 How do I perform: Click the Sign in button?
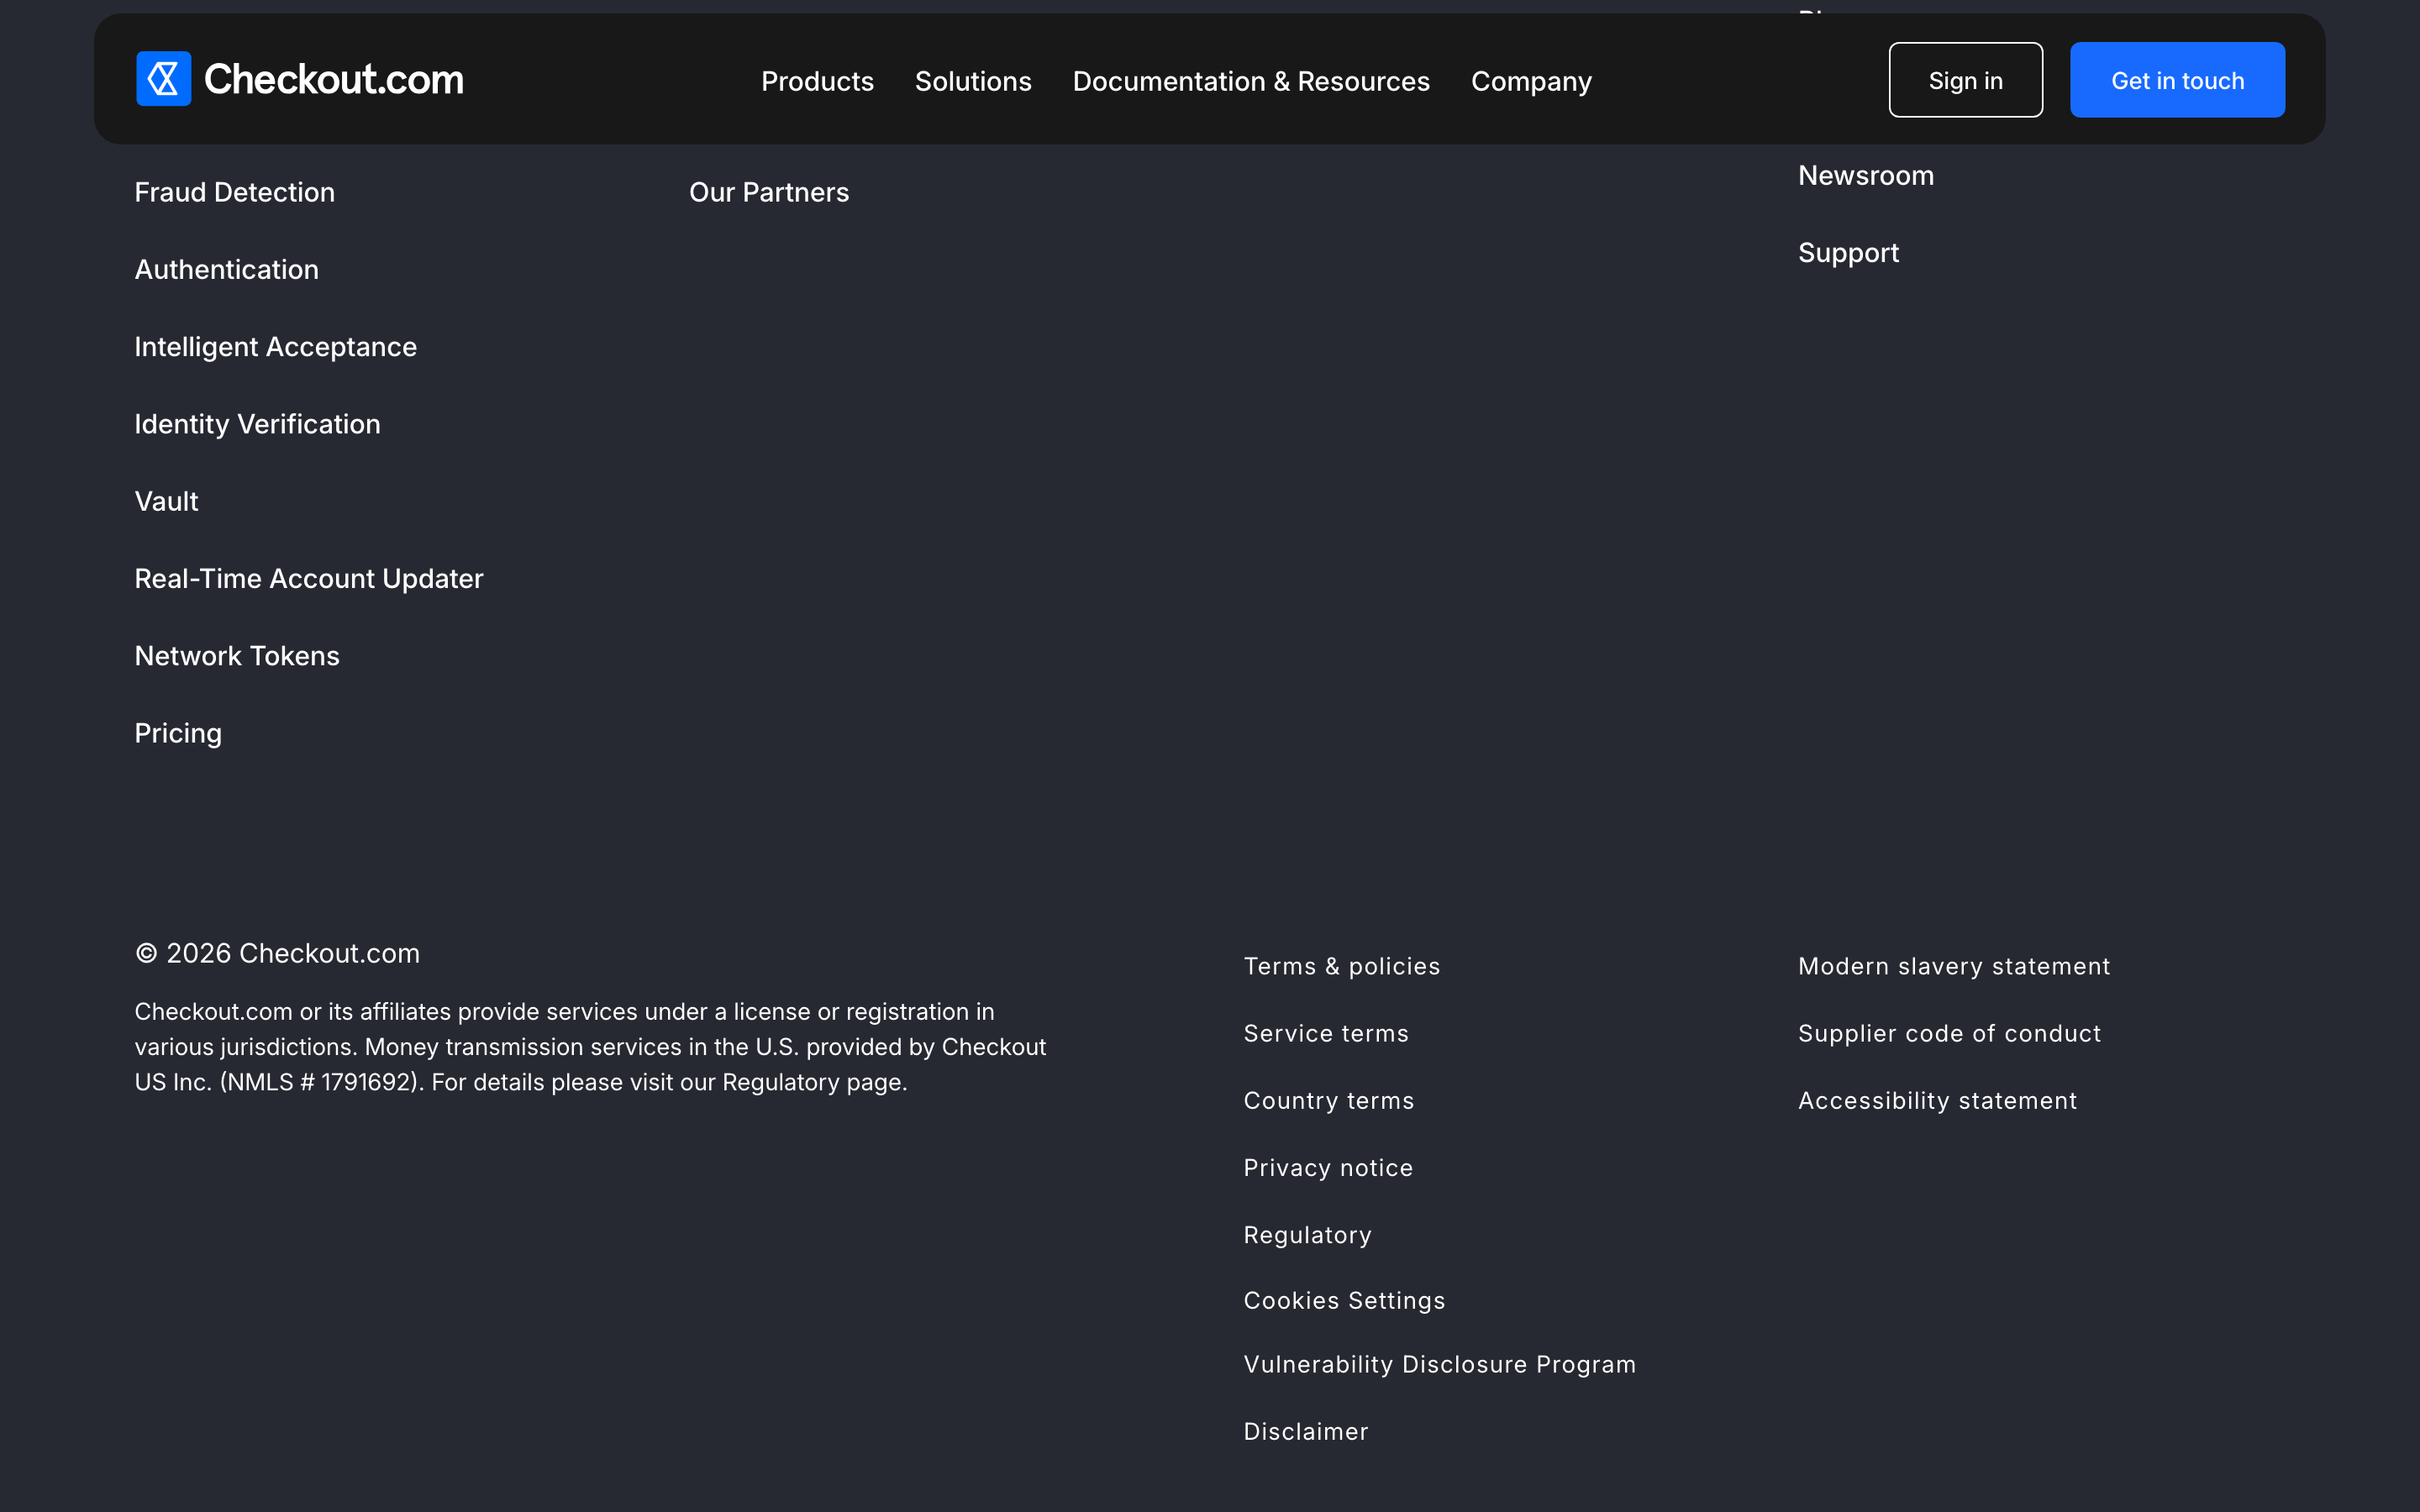pyautogui.click(x=1965, y=80)
